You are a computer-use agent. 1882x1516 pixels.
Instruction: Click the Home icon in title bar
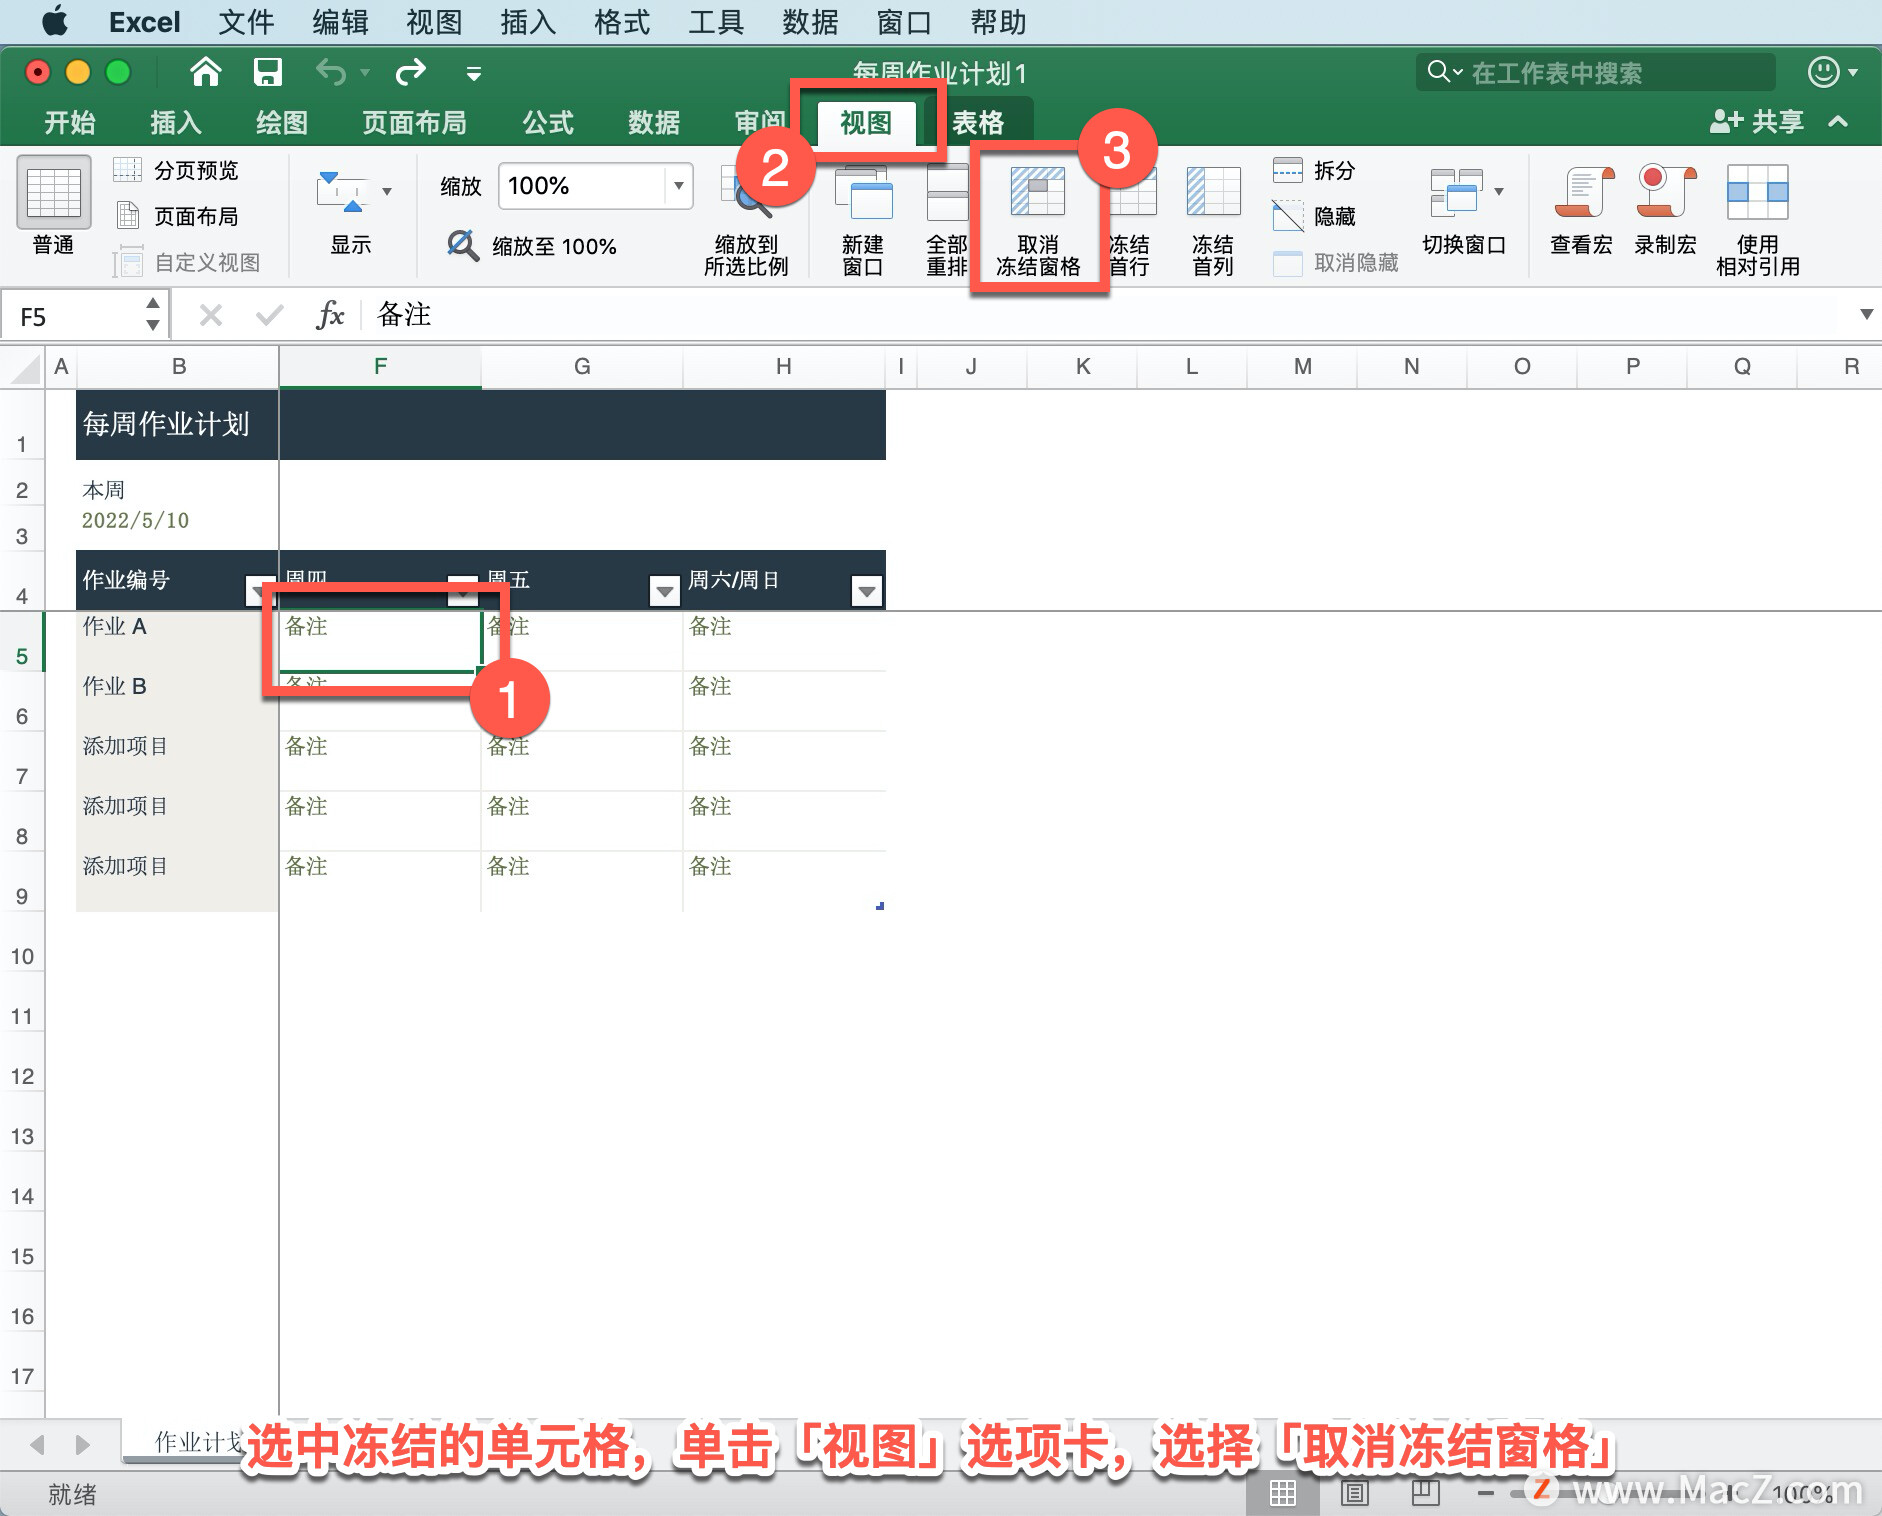[205, 72]
